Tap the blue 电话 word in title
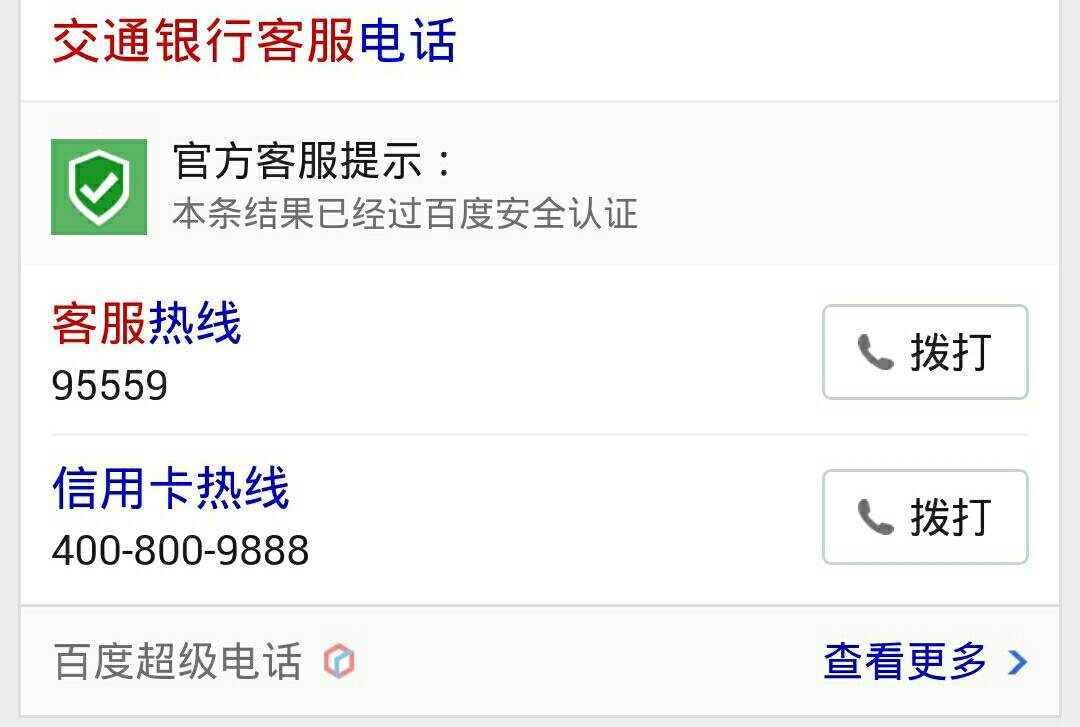Screen dimensions: 1080x727 point(407,41)
